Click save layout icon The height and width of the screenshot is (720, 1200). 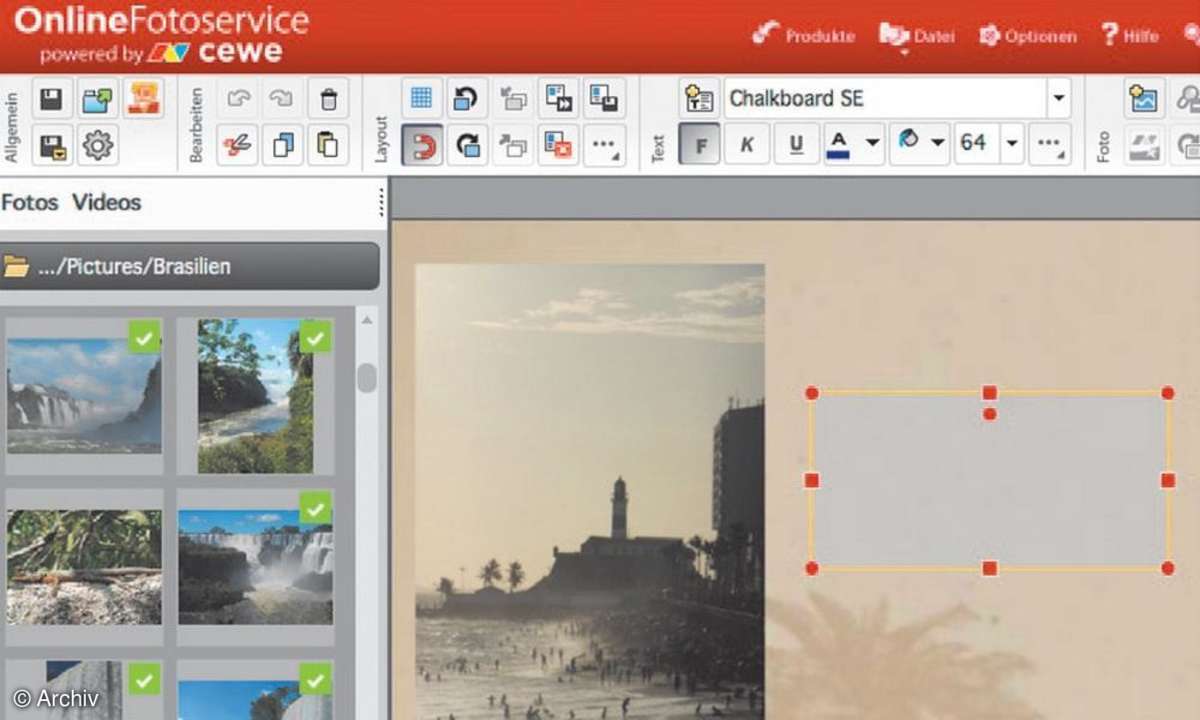pyautogui.click(x=605, y=99)
